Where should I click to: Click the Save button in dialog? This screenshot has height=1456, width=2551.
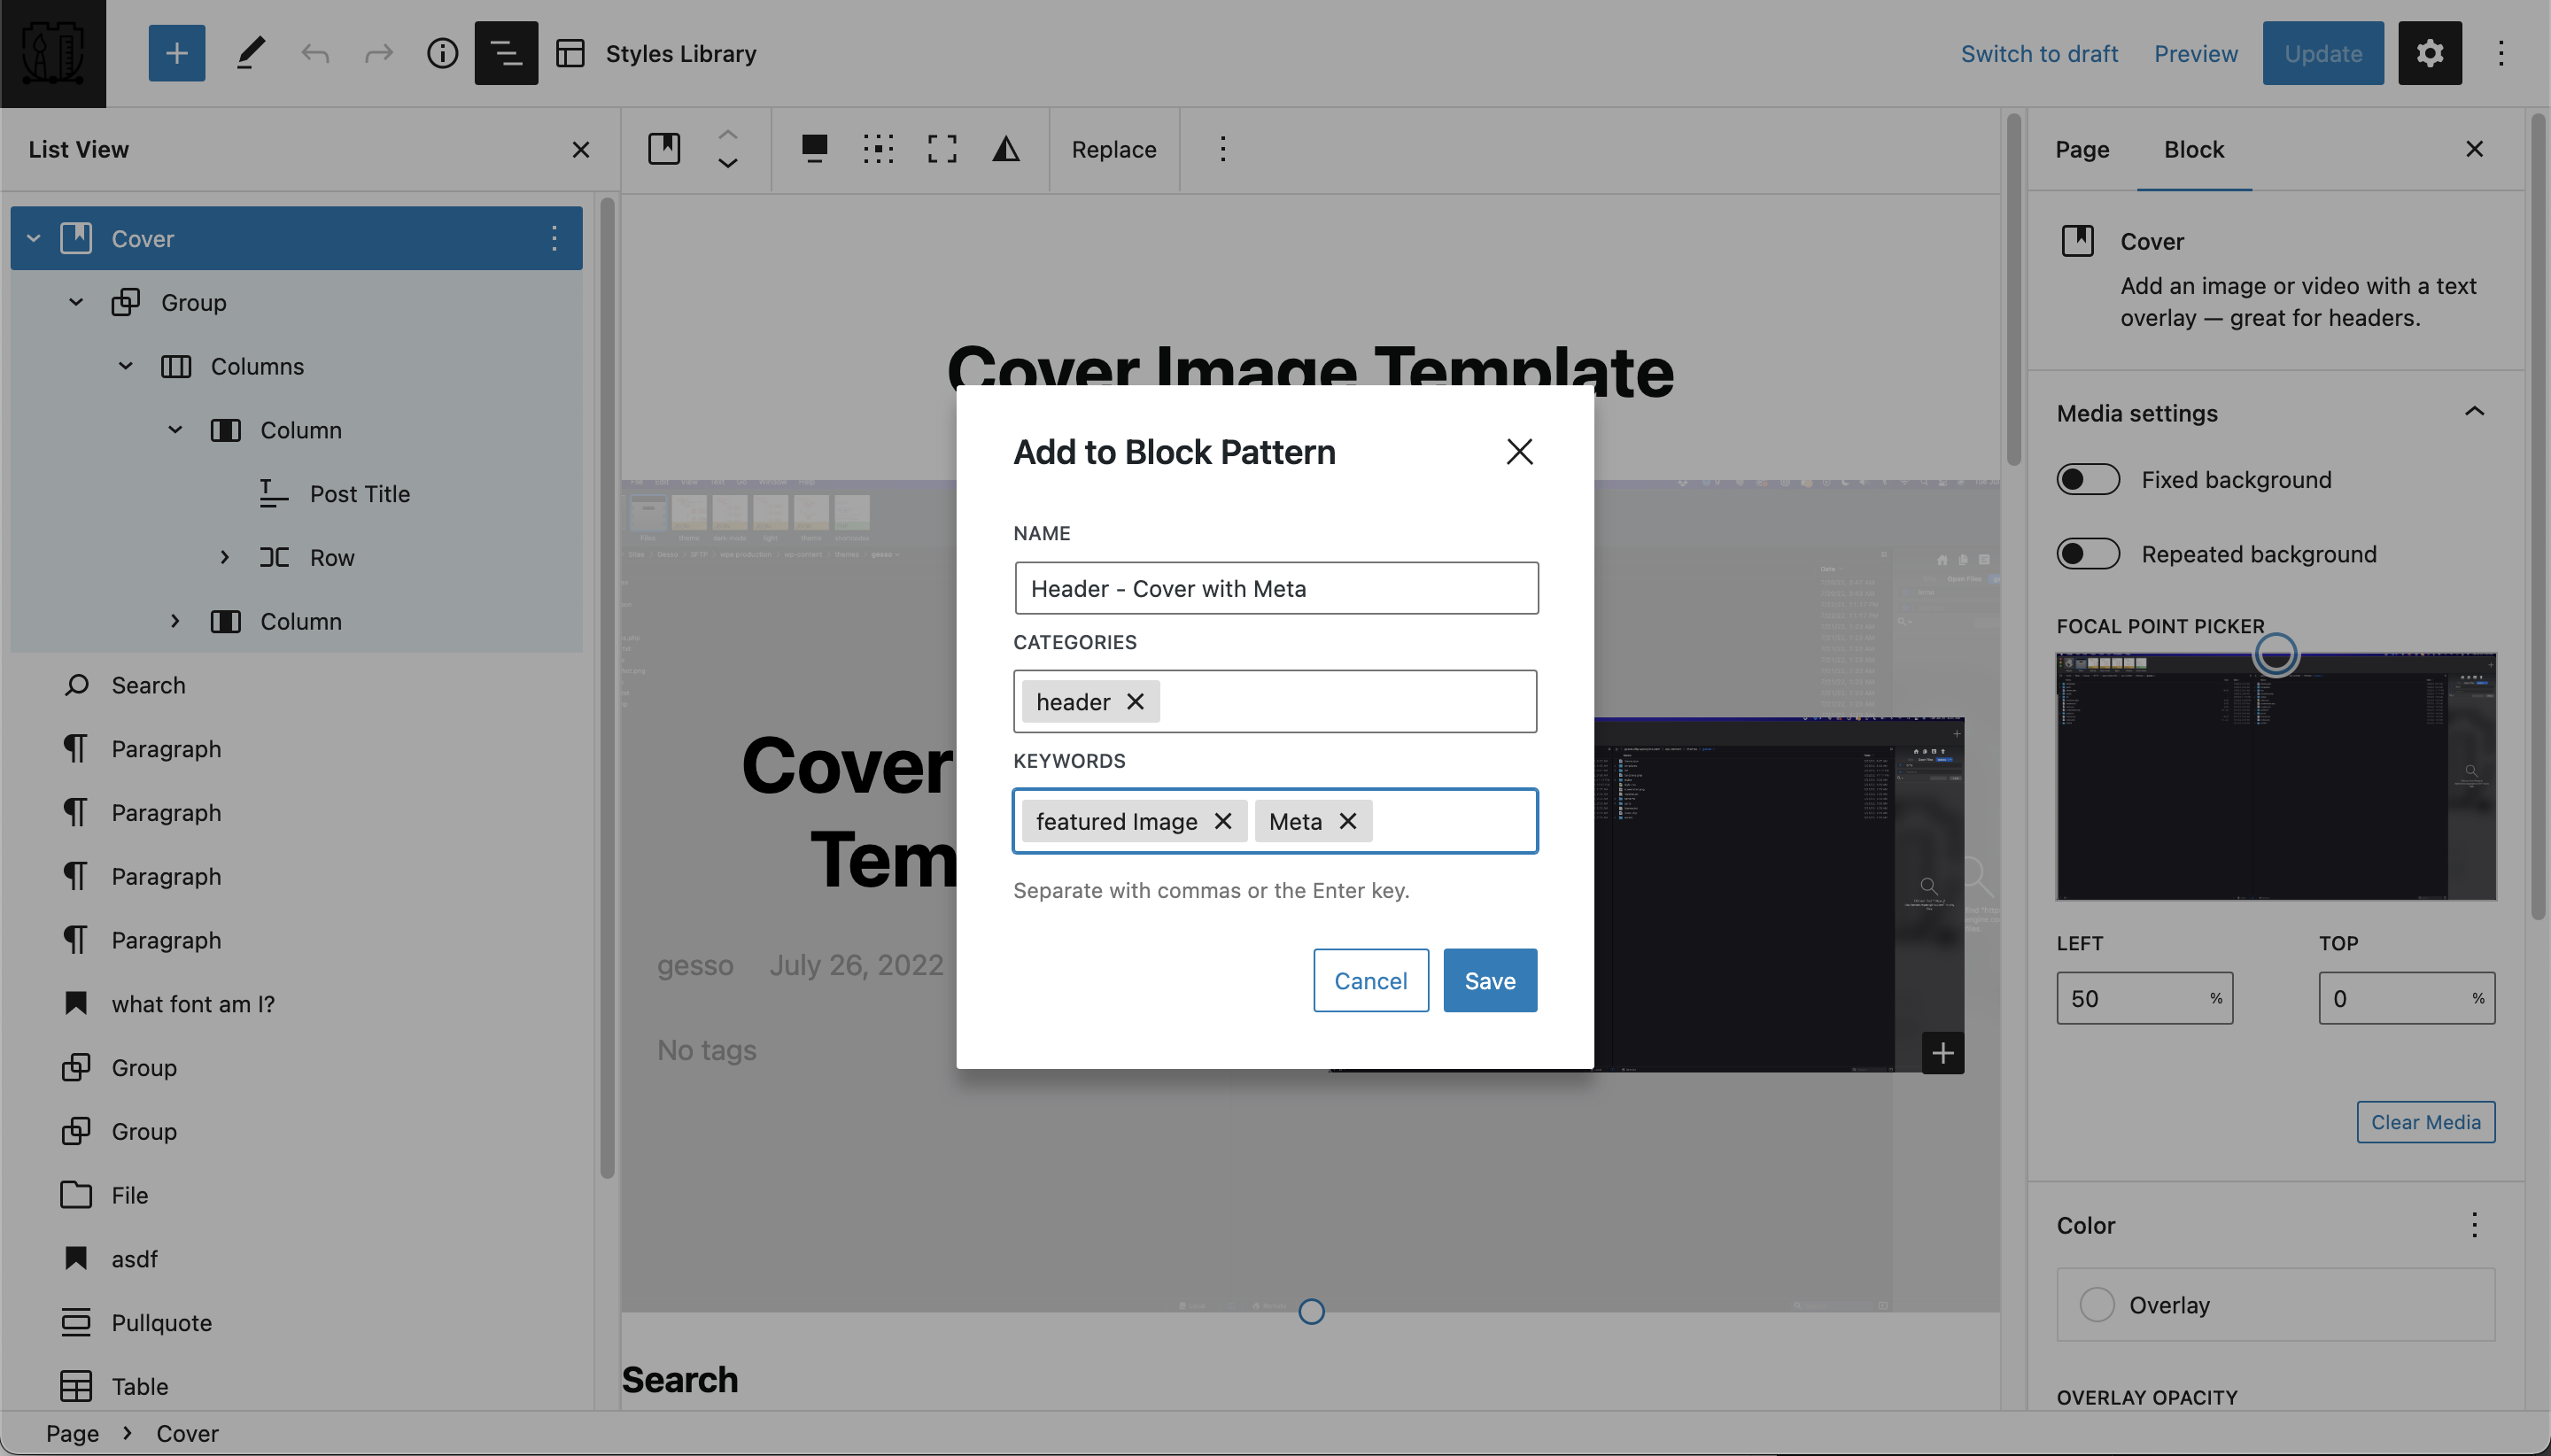(1490, 980)
